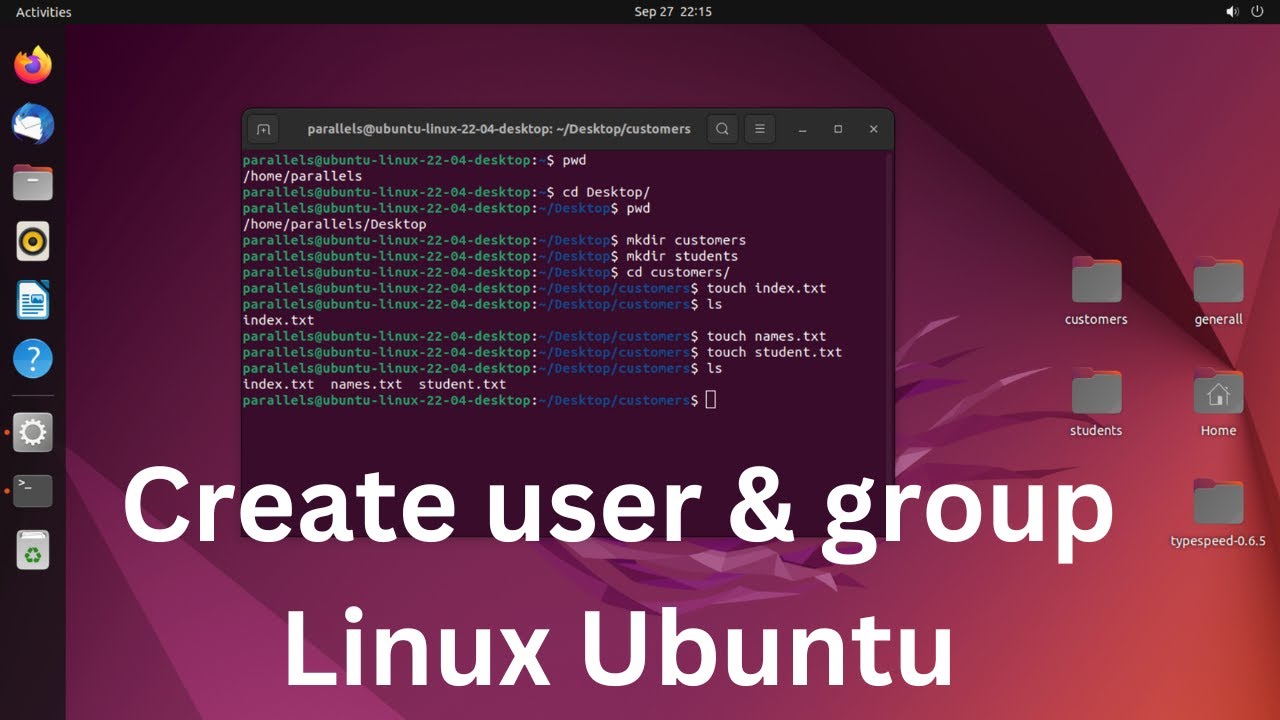Click the 'cd customers/' command line
This screenshot has height=720, width=1280.
tap(486, 272)
